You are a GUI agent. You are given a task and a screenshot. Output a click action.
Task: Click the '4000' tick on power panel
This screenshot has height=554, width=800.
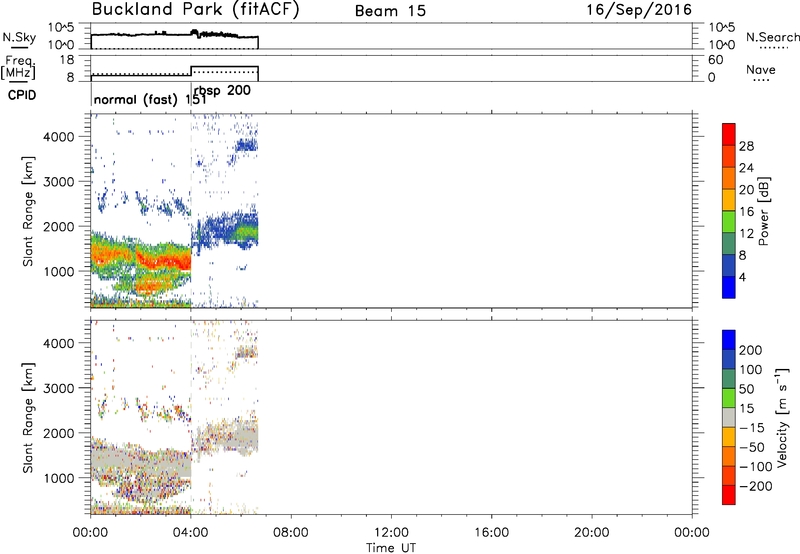point(58,137)
